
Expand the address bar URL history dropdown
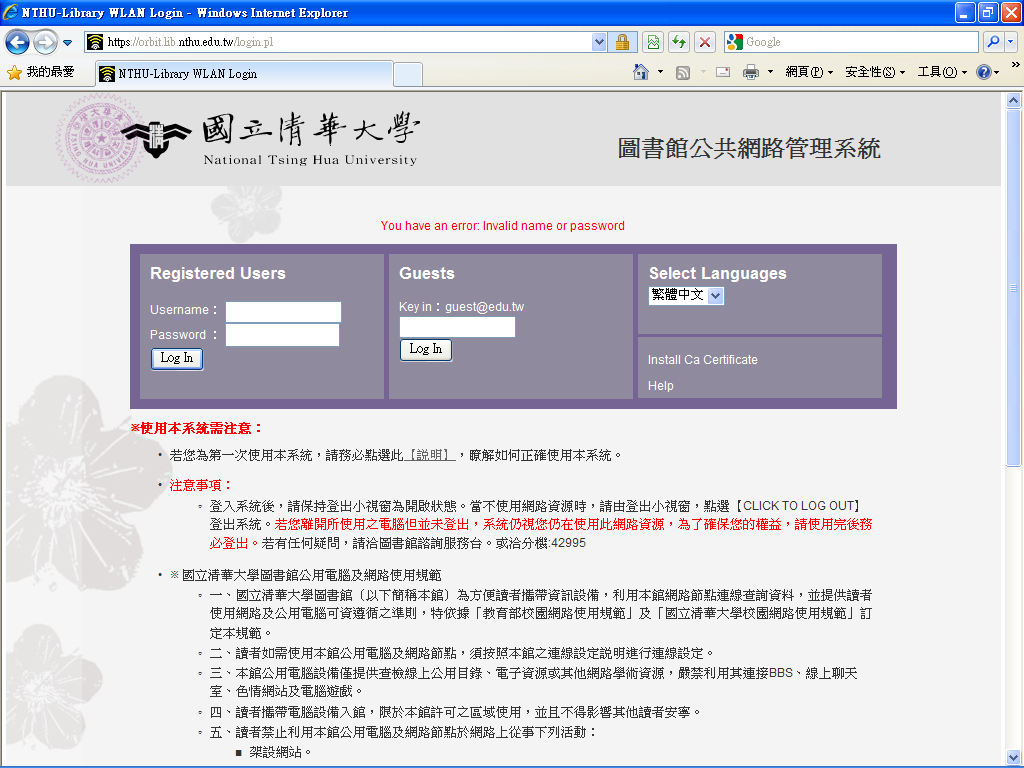(x=599, y=42)
